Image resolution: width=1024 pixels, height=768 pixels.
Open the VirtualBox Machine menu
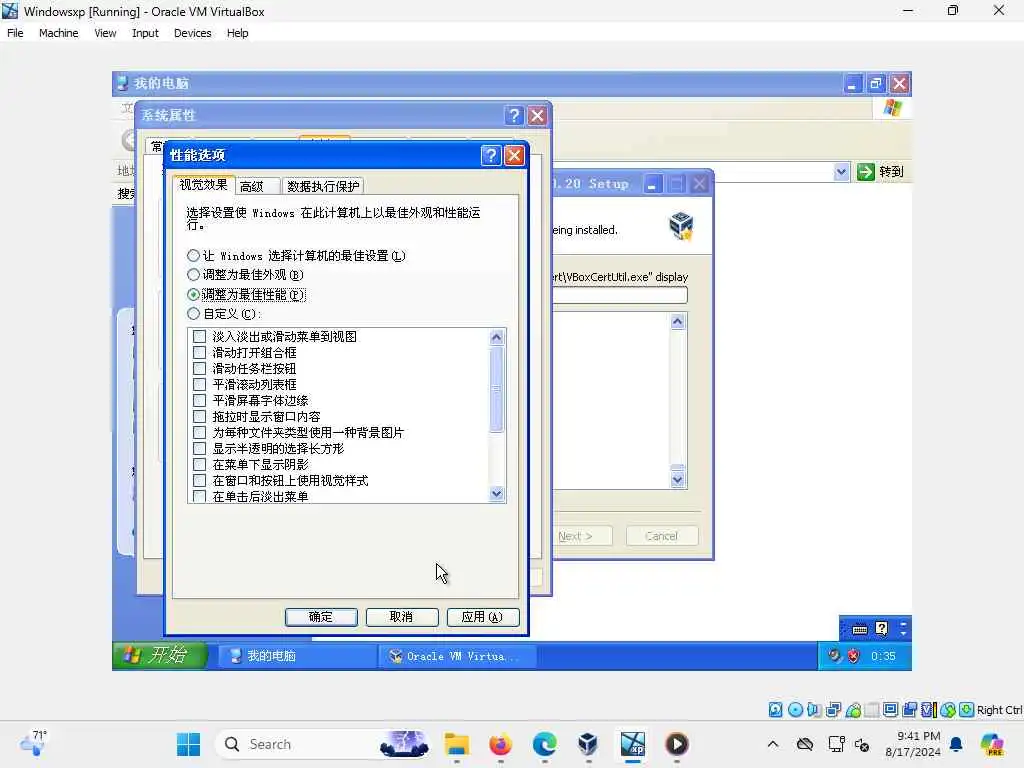58,33
